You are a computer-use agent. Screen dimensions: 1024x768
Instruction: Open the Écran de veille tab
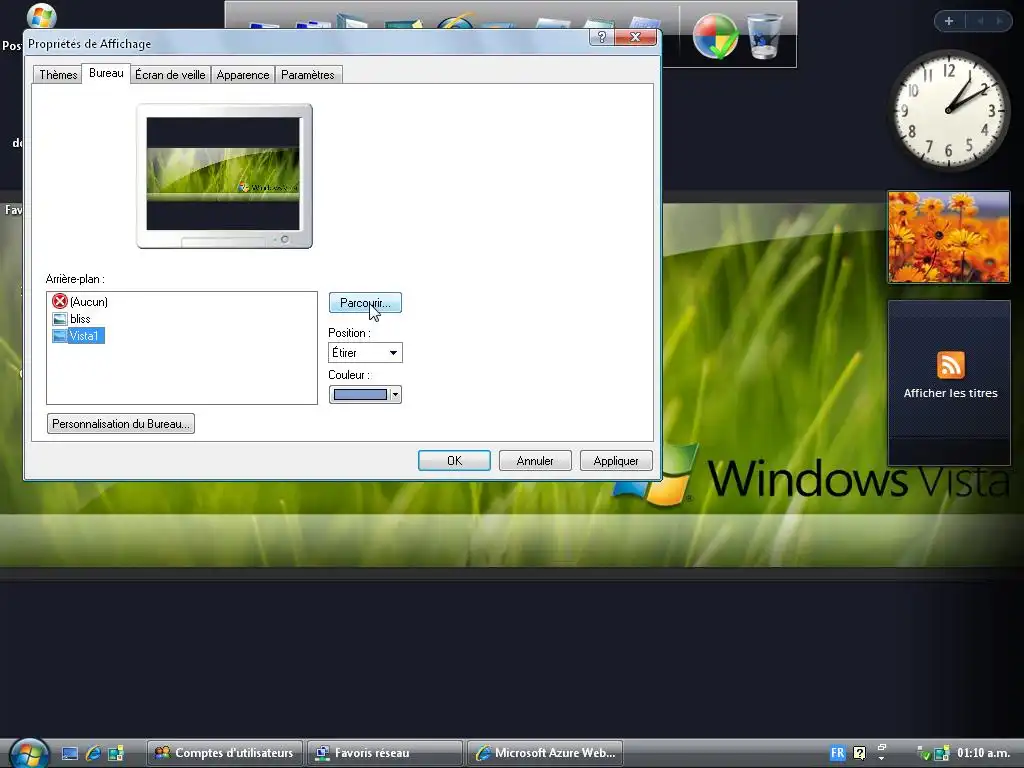(170, 74)
